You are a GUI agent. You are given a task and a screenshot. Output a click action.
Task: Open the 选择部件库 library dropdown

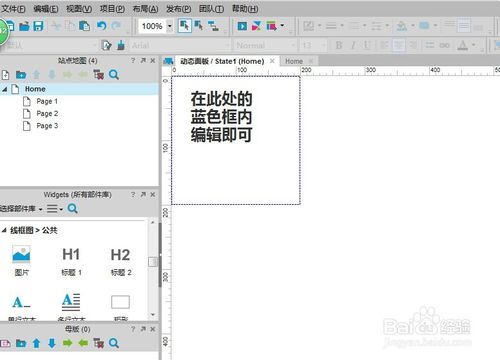click(21, 209)
